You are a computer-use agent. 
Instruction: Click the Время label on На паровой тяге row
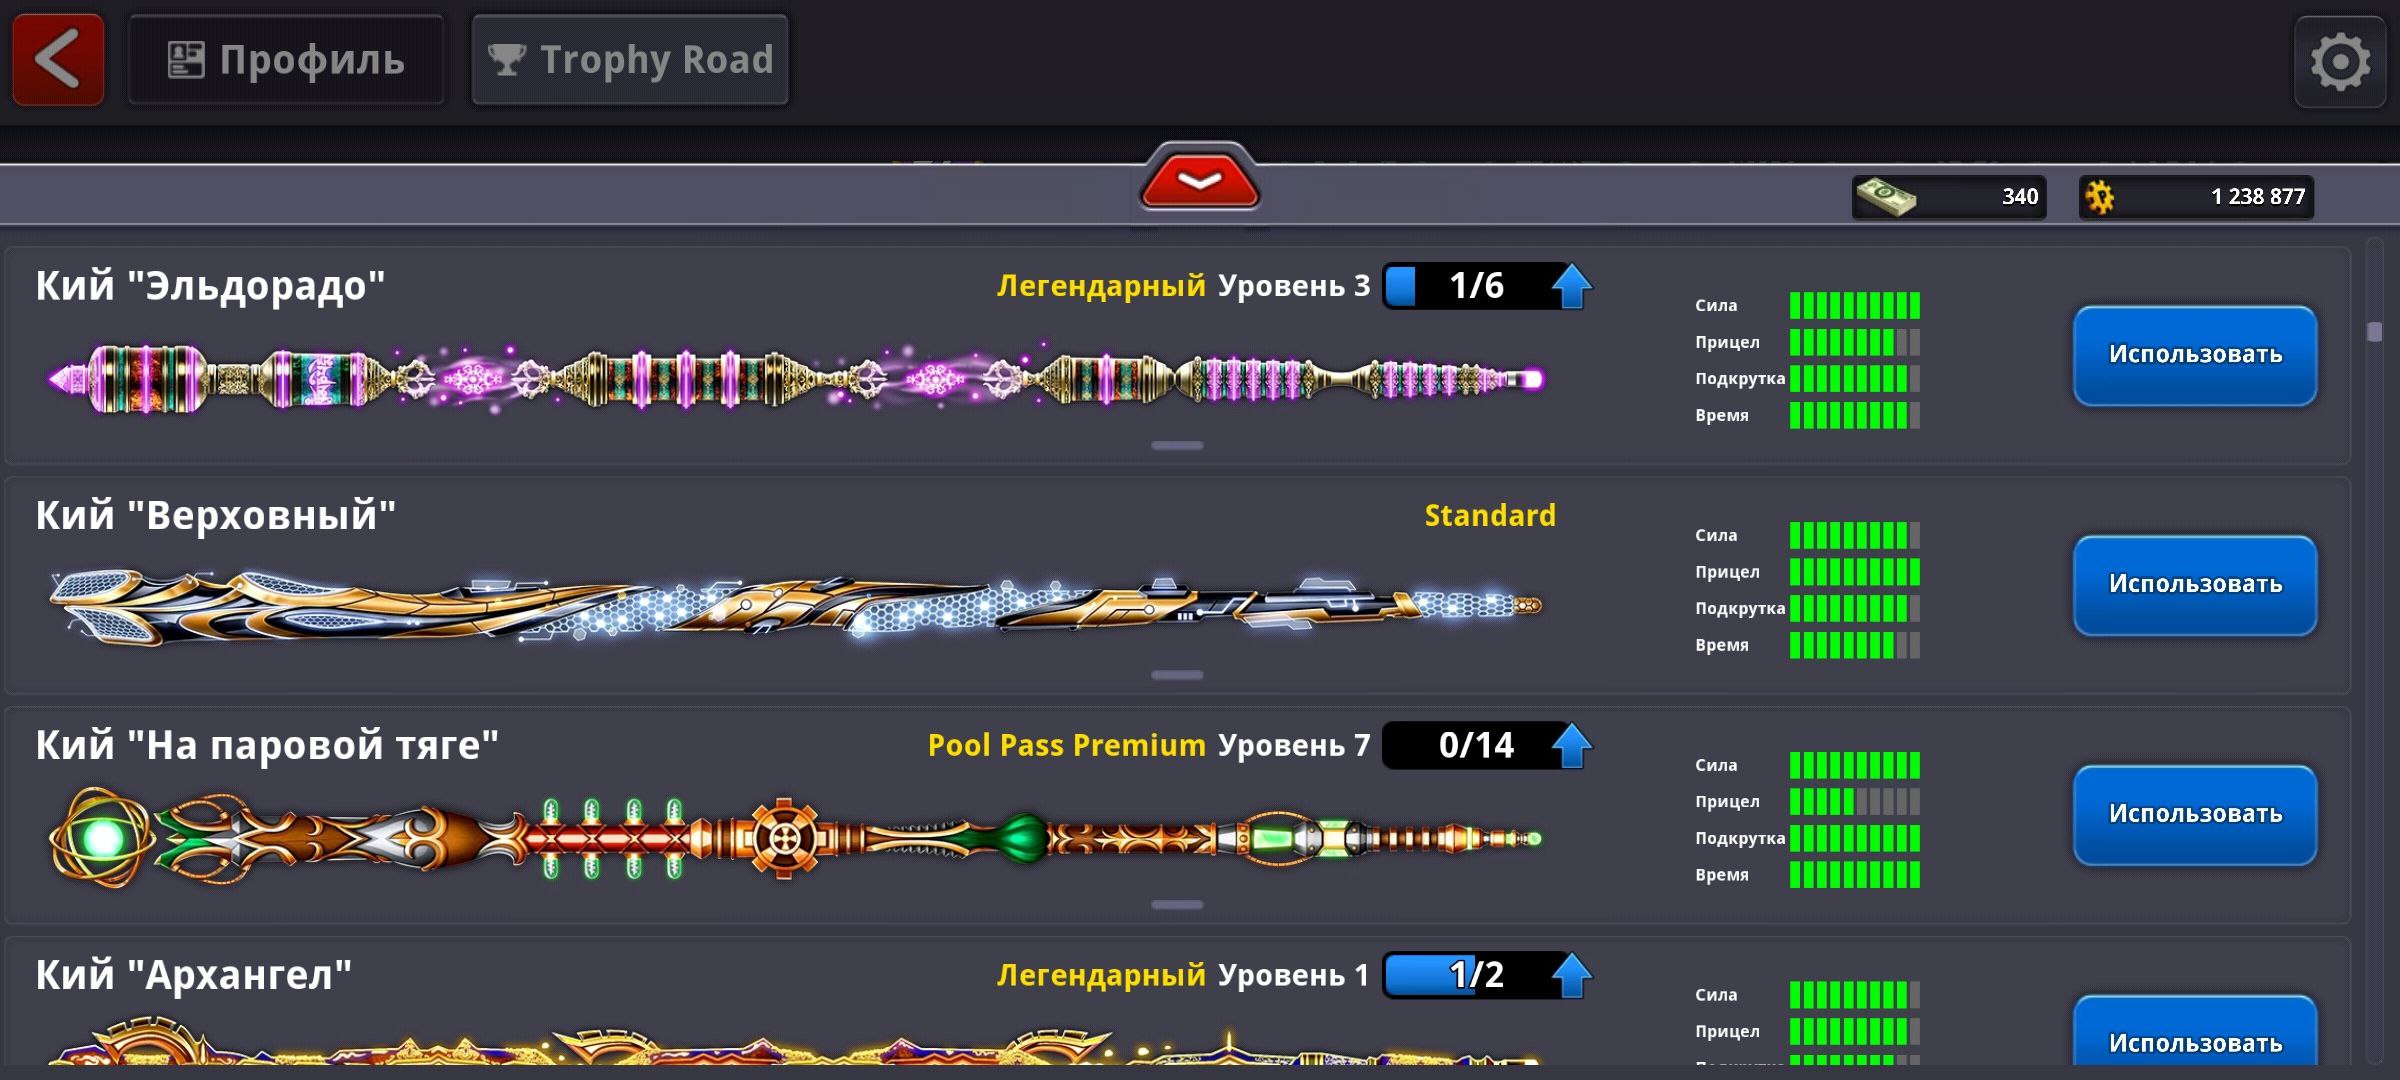[x=1722, y=875]
